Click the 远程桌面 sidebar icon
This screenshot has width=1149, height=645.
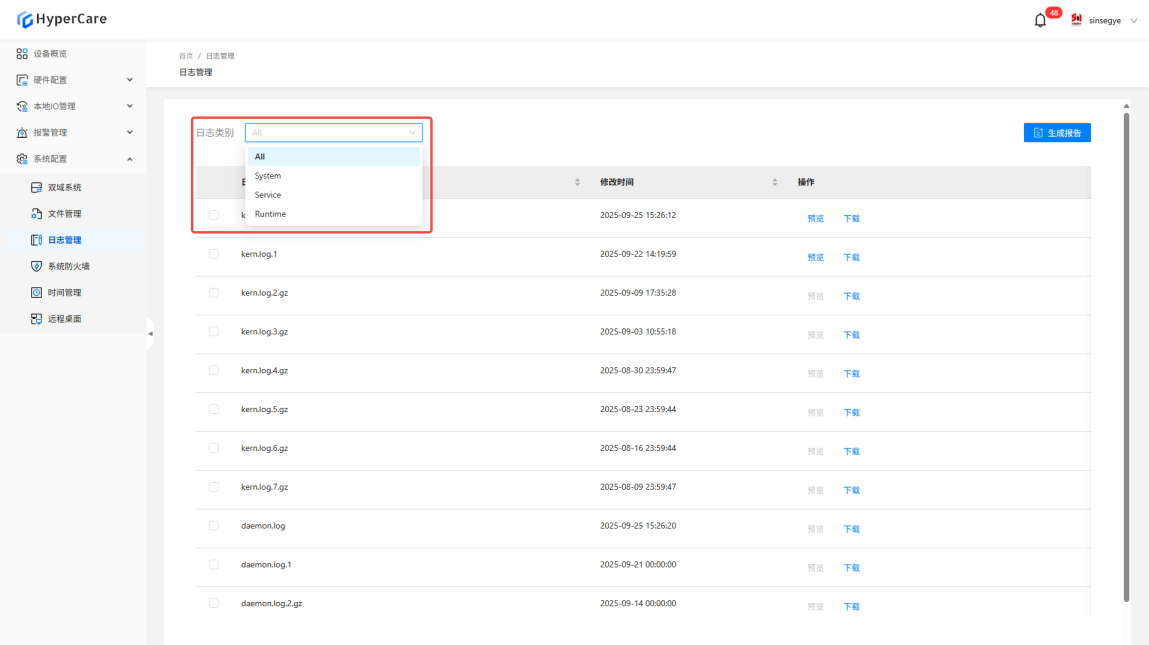36,319
